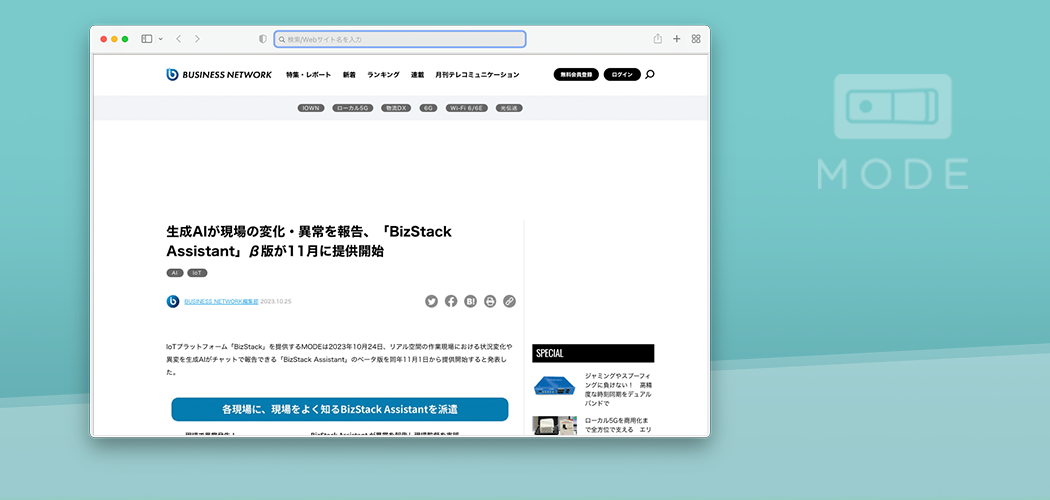Select ランキング in the navigation bar
The height and width of the screenshot is (500, 1050).
pos(383,75)
